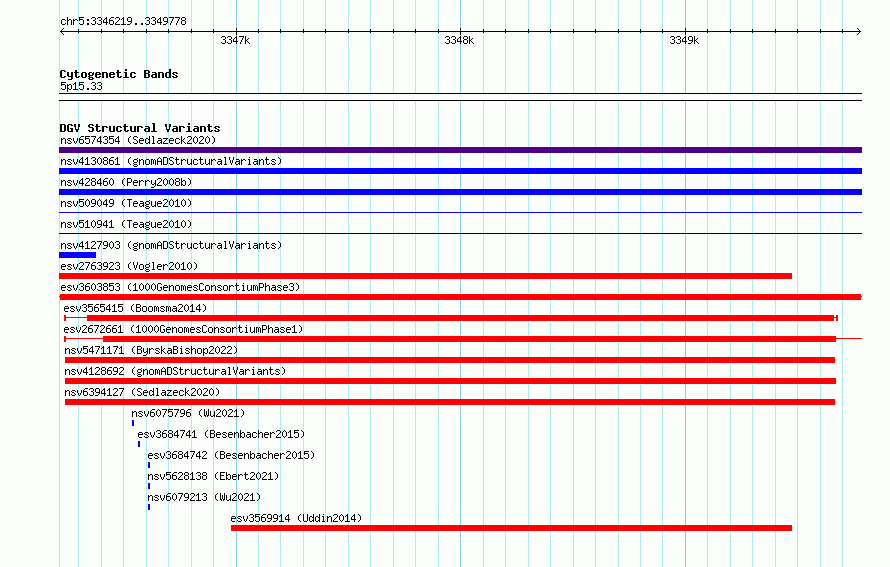
Task: Select esv3565415 (Boomsma2014) label
Action: click(x=135, y=308)
